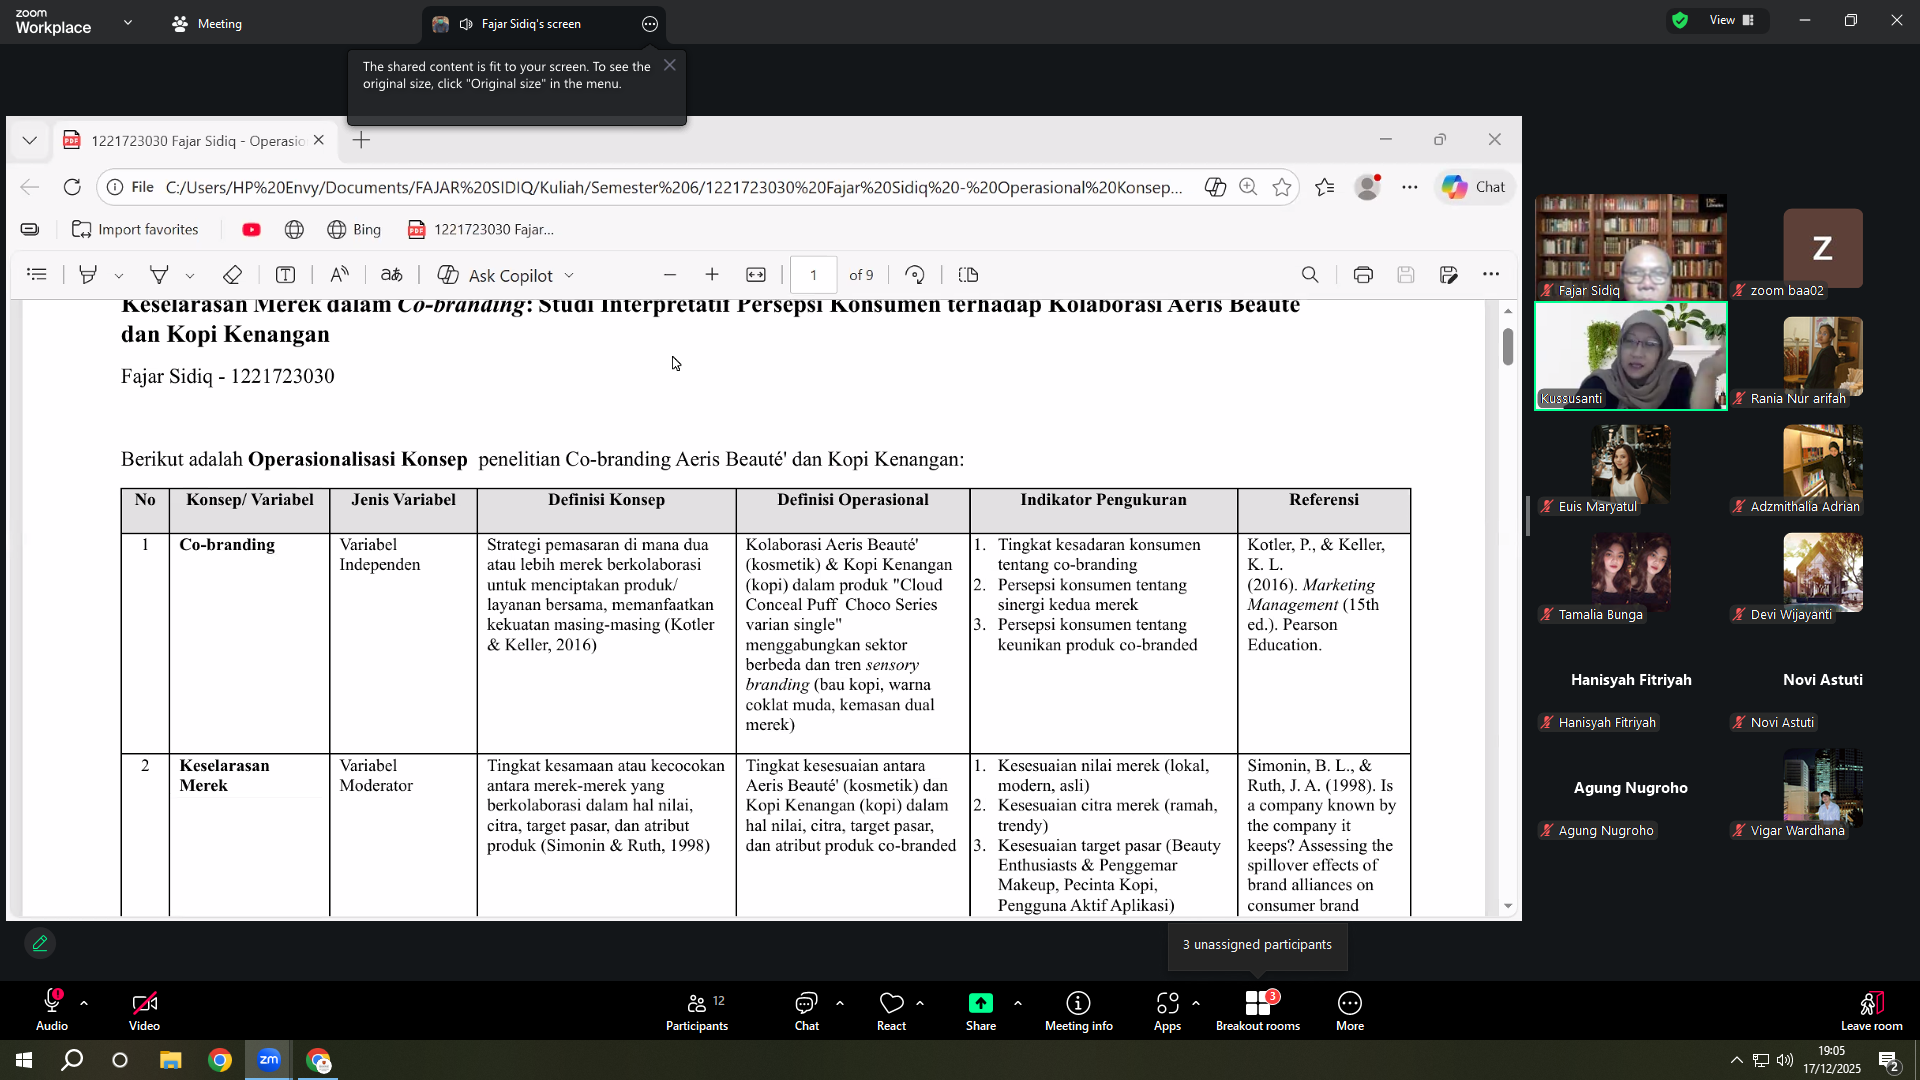
Task: Open the Zoom Workplace dropdown arrow
Action: click(x=128, y=22)
